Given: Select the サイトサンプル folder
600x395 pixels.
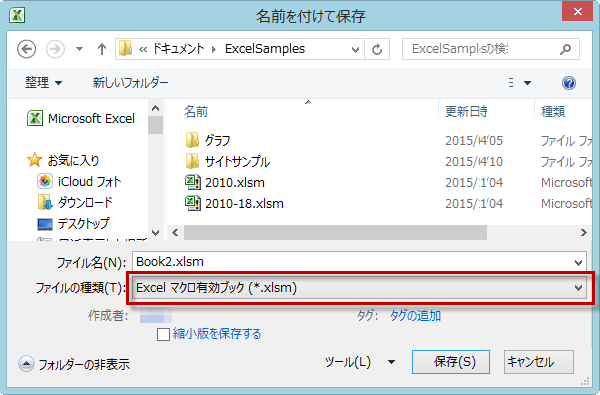Looking at the screenshot, I should click(x=237, y=162).
